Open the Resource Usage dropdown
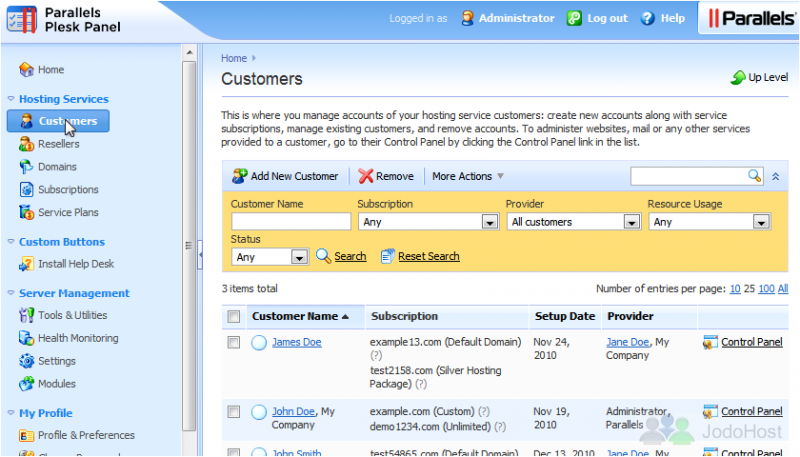Image resolution: width=800 pixels, height=457 pixels. coord(710,222)
